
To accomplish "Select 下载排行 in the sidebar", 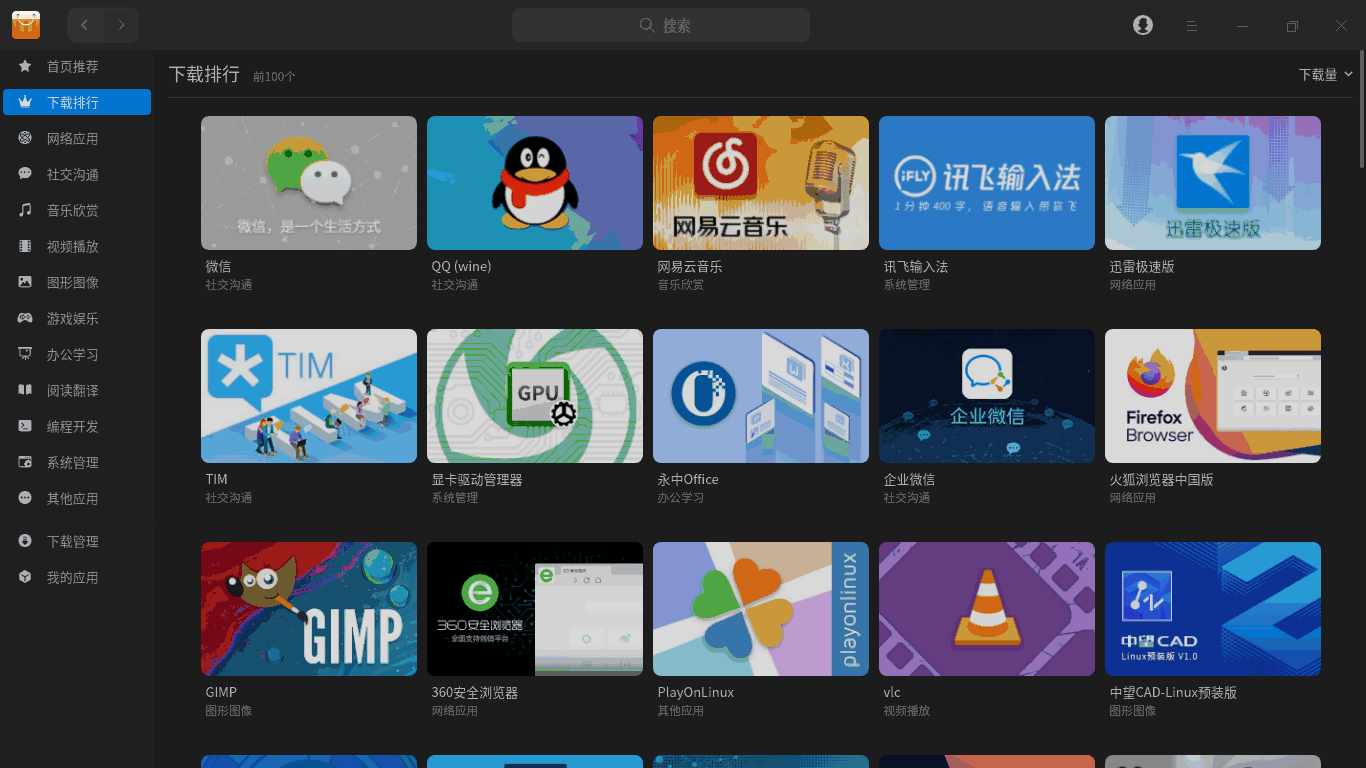I will click(x=77, y=102).
